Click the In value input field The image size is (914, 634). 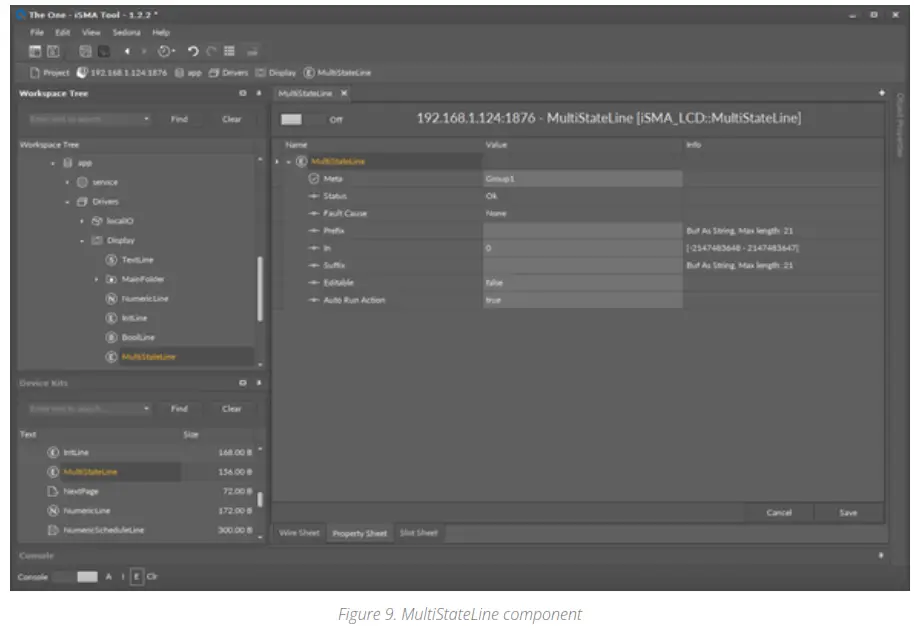pyautogui.click(x=581, y=247)
